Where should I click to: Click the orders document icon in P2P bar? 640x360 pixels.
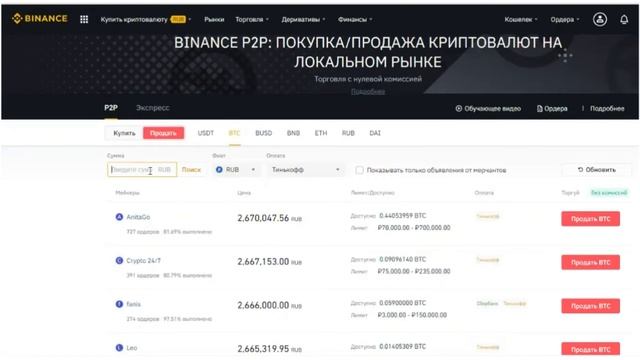pos(540,109)
